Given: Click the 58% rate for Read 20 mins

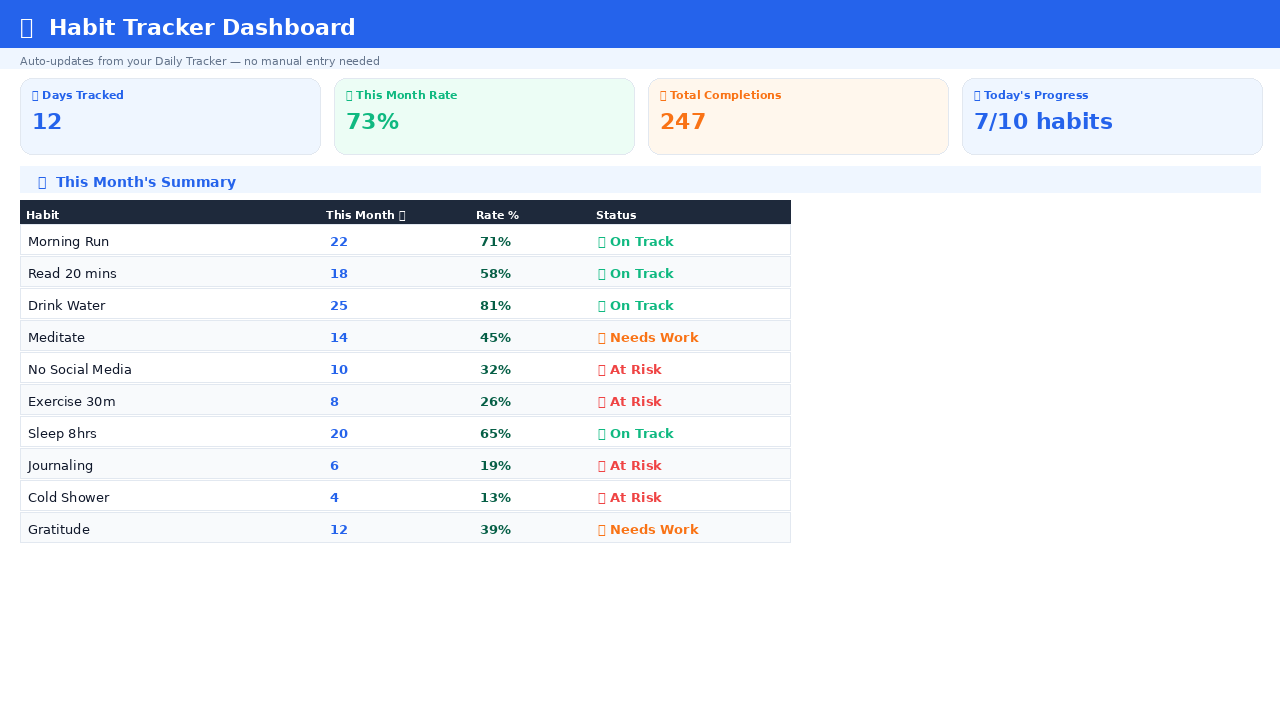Looking at the screenshot, I should [495, 274].
